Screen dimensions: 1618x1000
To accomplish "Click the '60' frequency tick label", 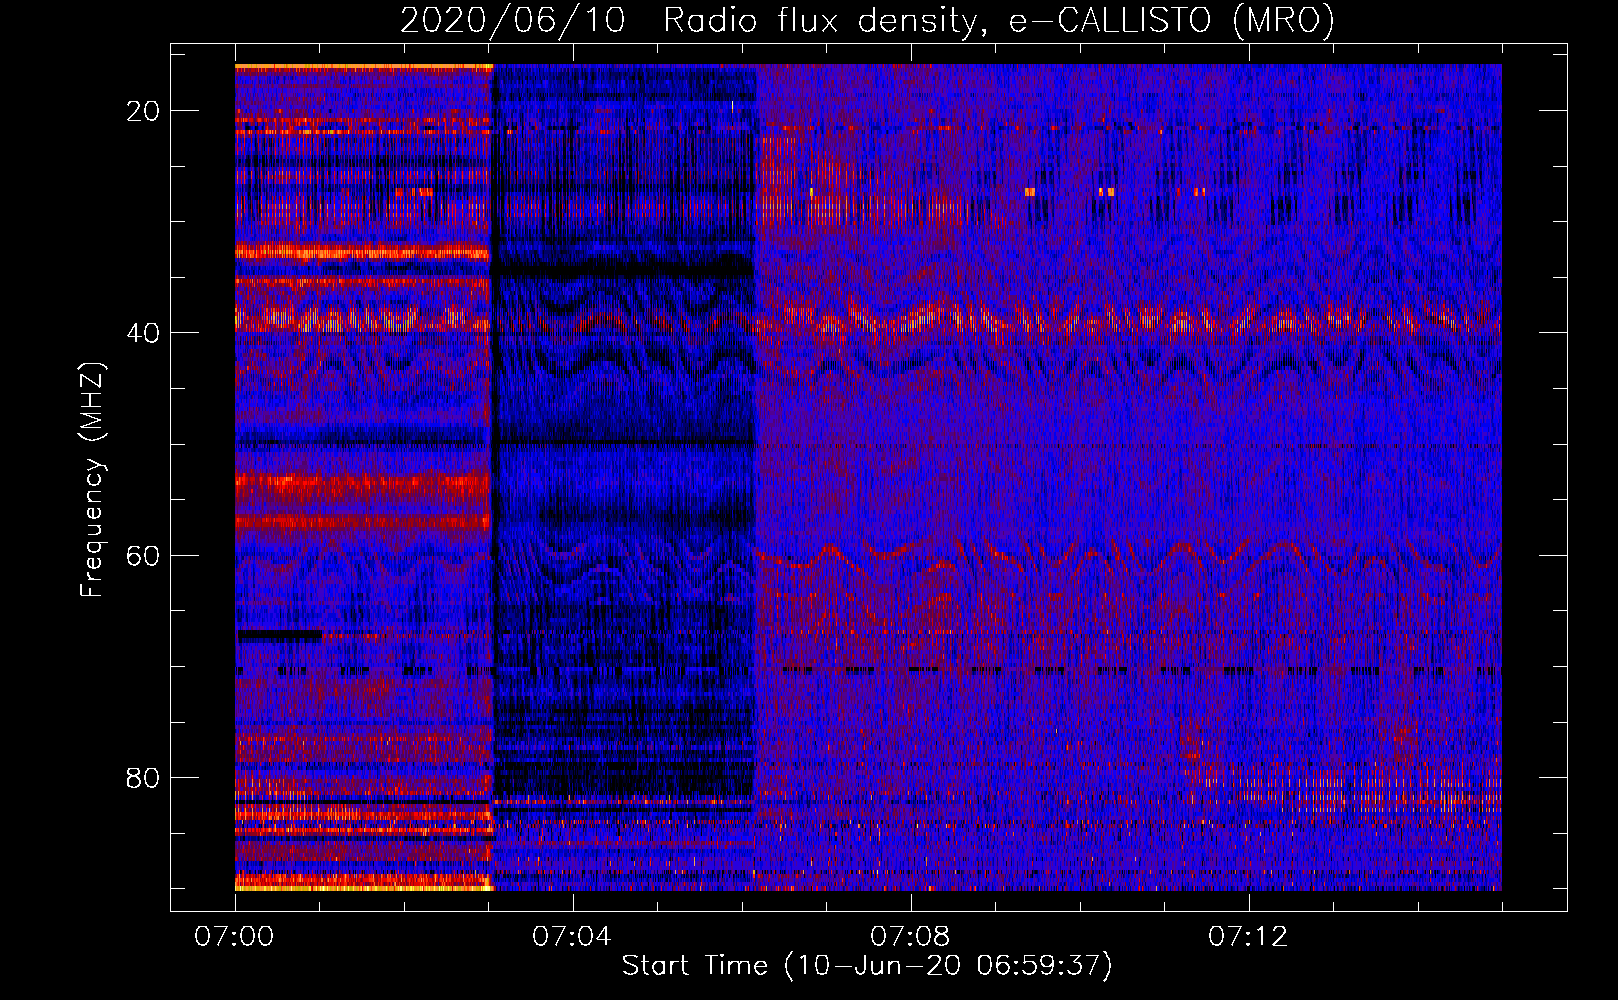I will pyautogui.click(x=143, y=555).
